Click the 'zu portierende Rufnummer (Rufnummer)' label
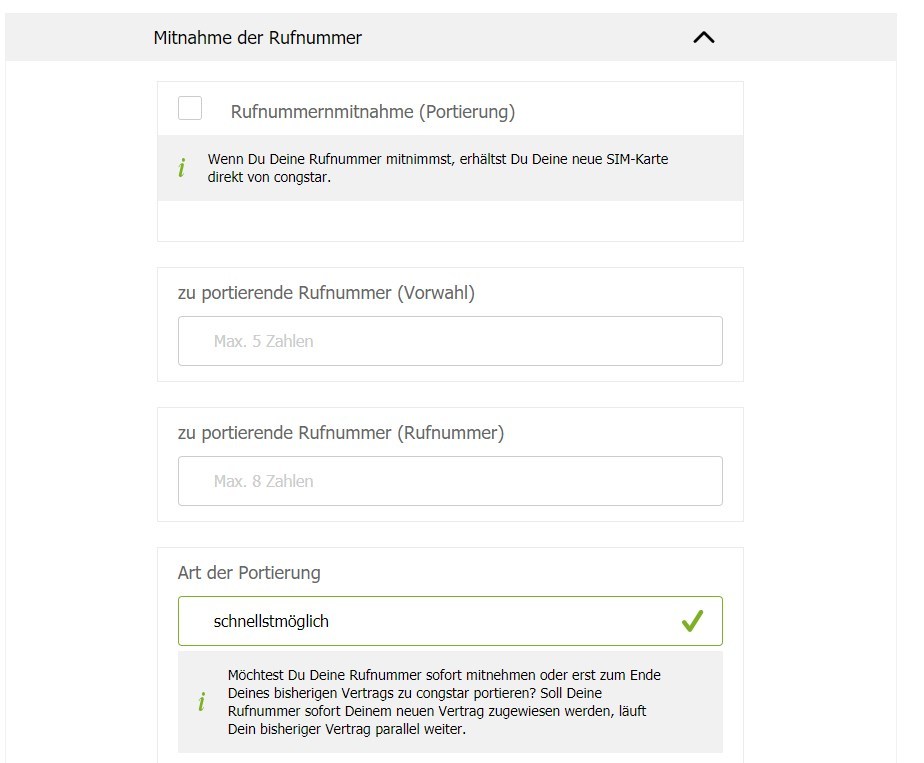 (341, 433)
